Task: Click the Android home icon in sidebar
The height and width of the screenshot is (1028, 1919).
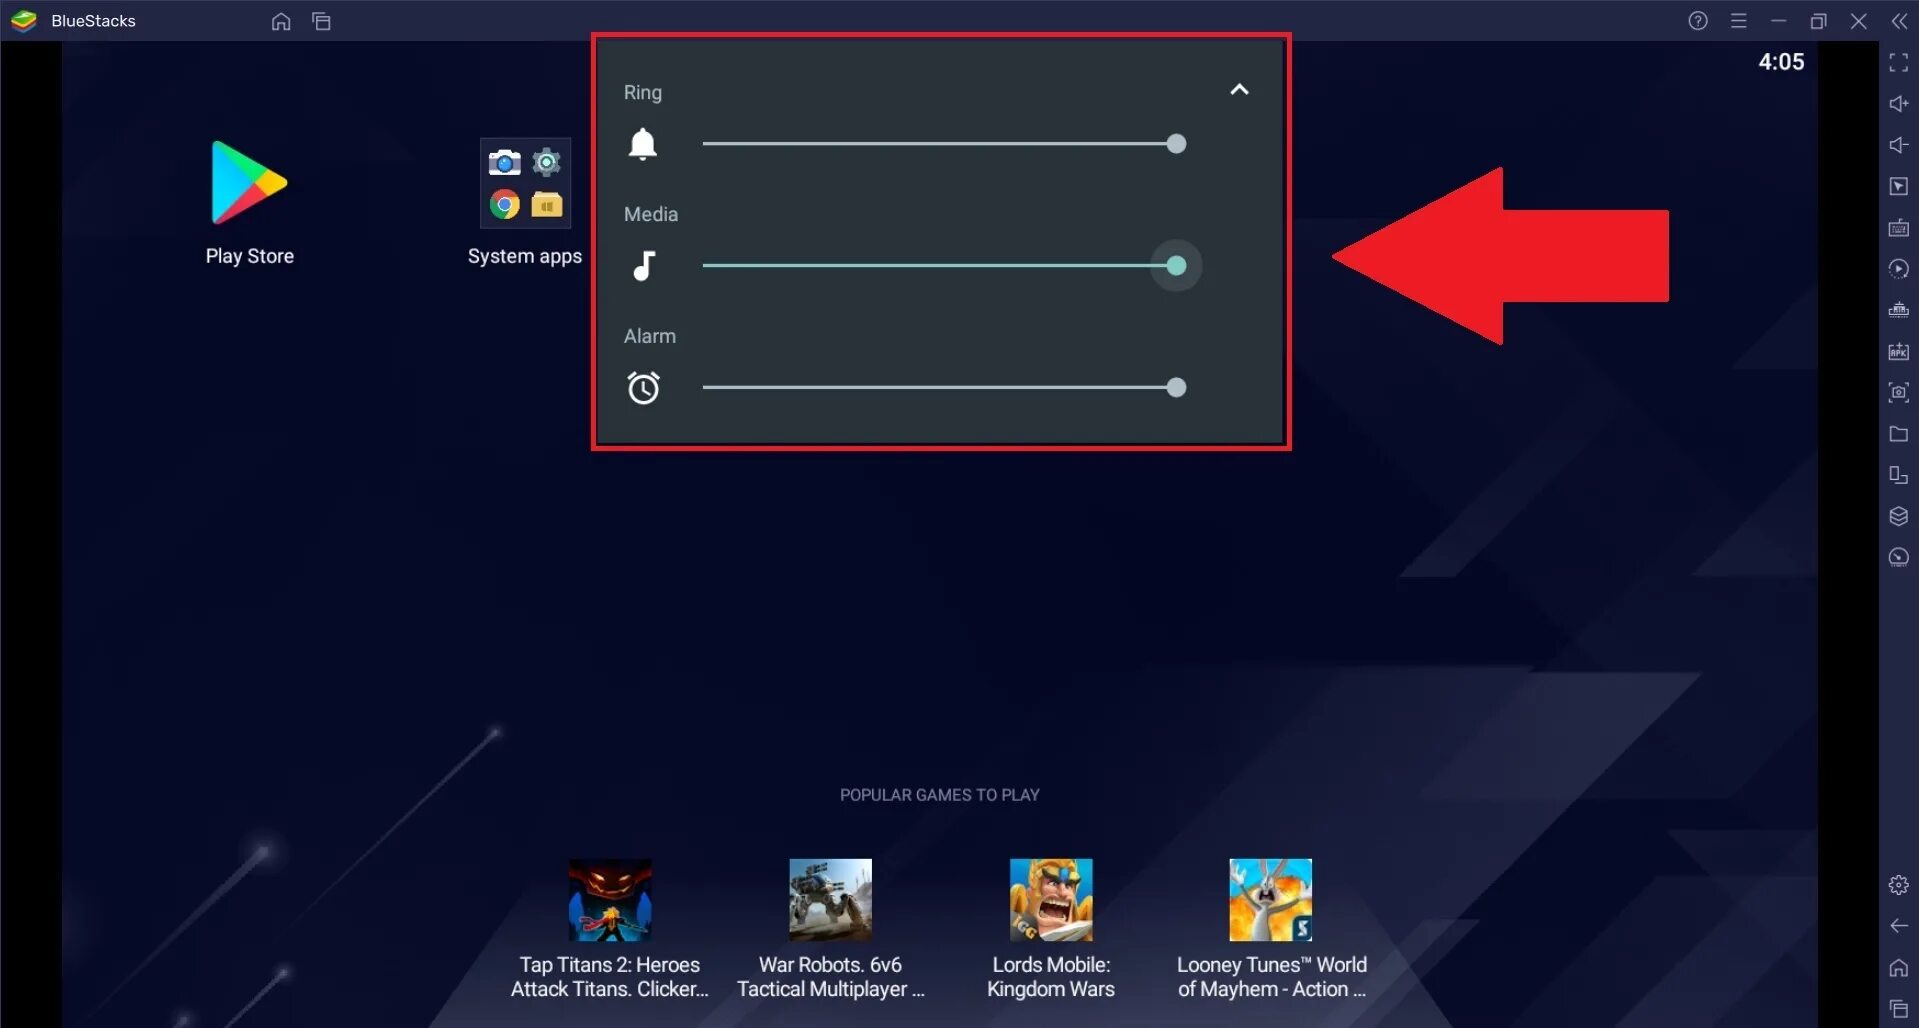Action: [x=1899, y=968]
